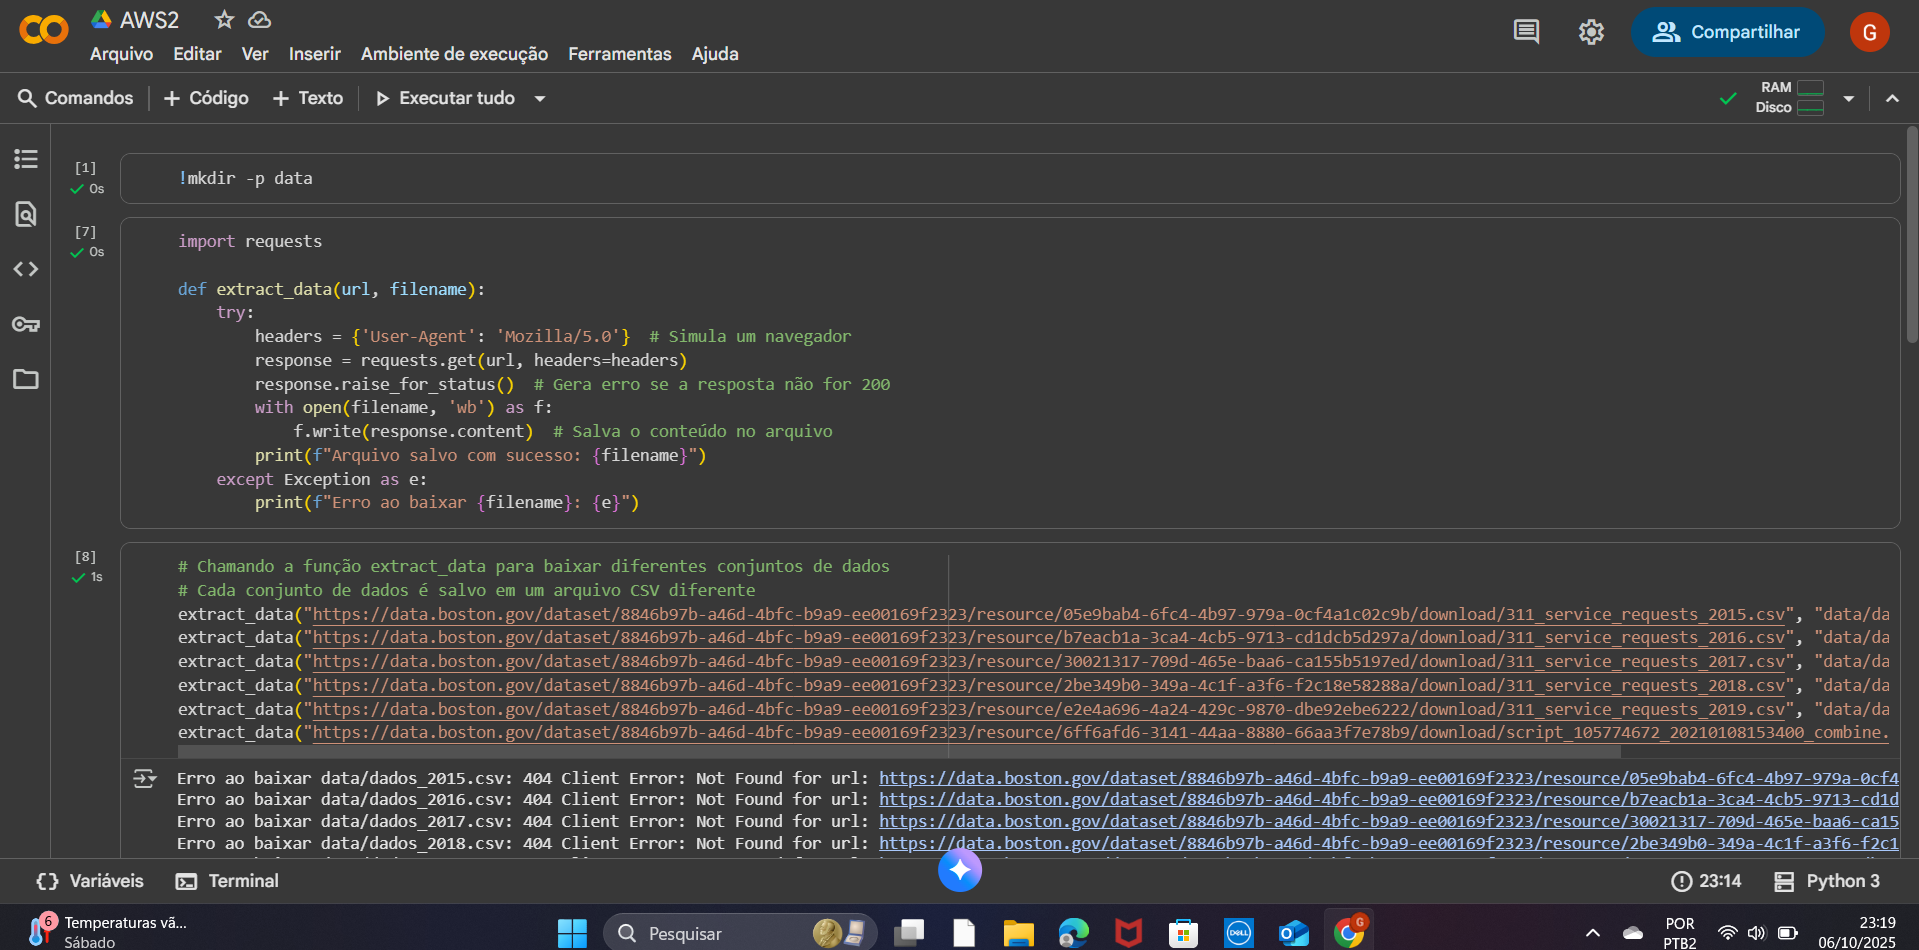
Task: Open the comments icon in header
Action: click(x=1526, y=32)
